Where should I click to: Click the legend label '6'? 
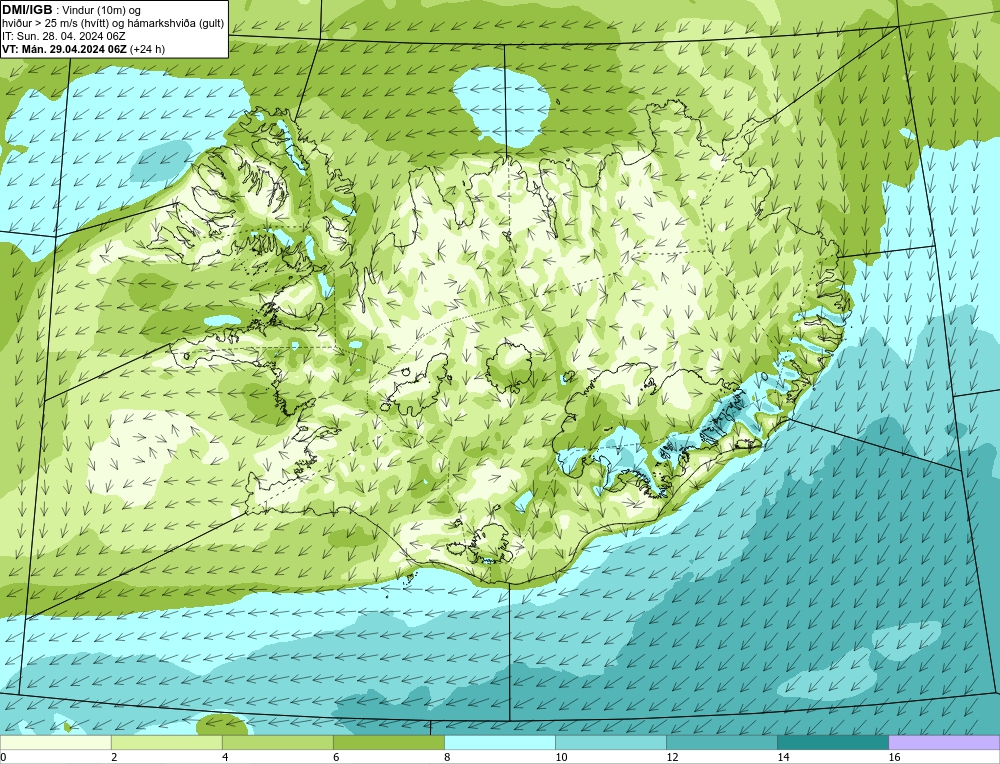[336, 757]
